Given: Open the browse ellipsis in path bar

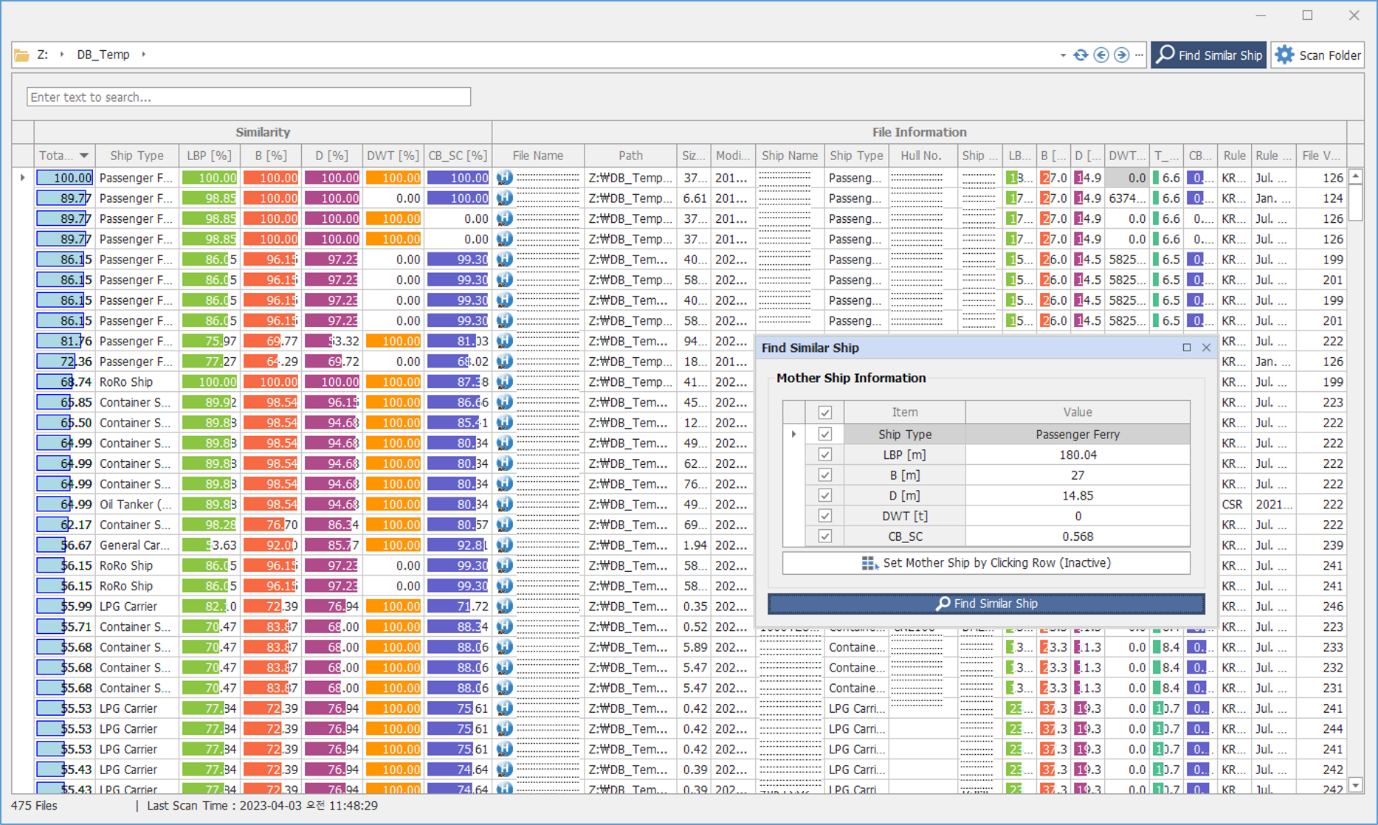Looking at the screenshot, I should click(1139, 55).
